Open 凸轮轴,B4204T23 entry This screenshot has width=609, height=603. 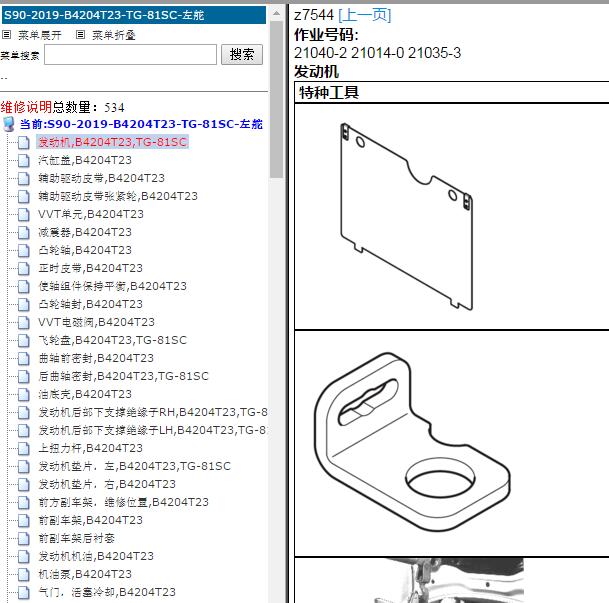pyautogui.click(x=85, y=250)
